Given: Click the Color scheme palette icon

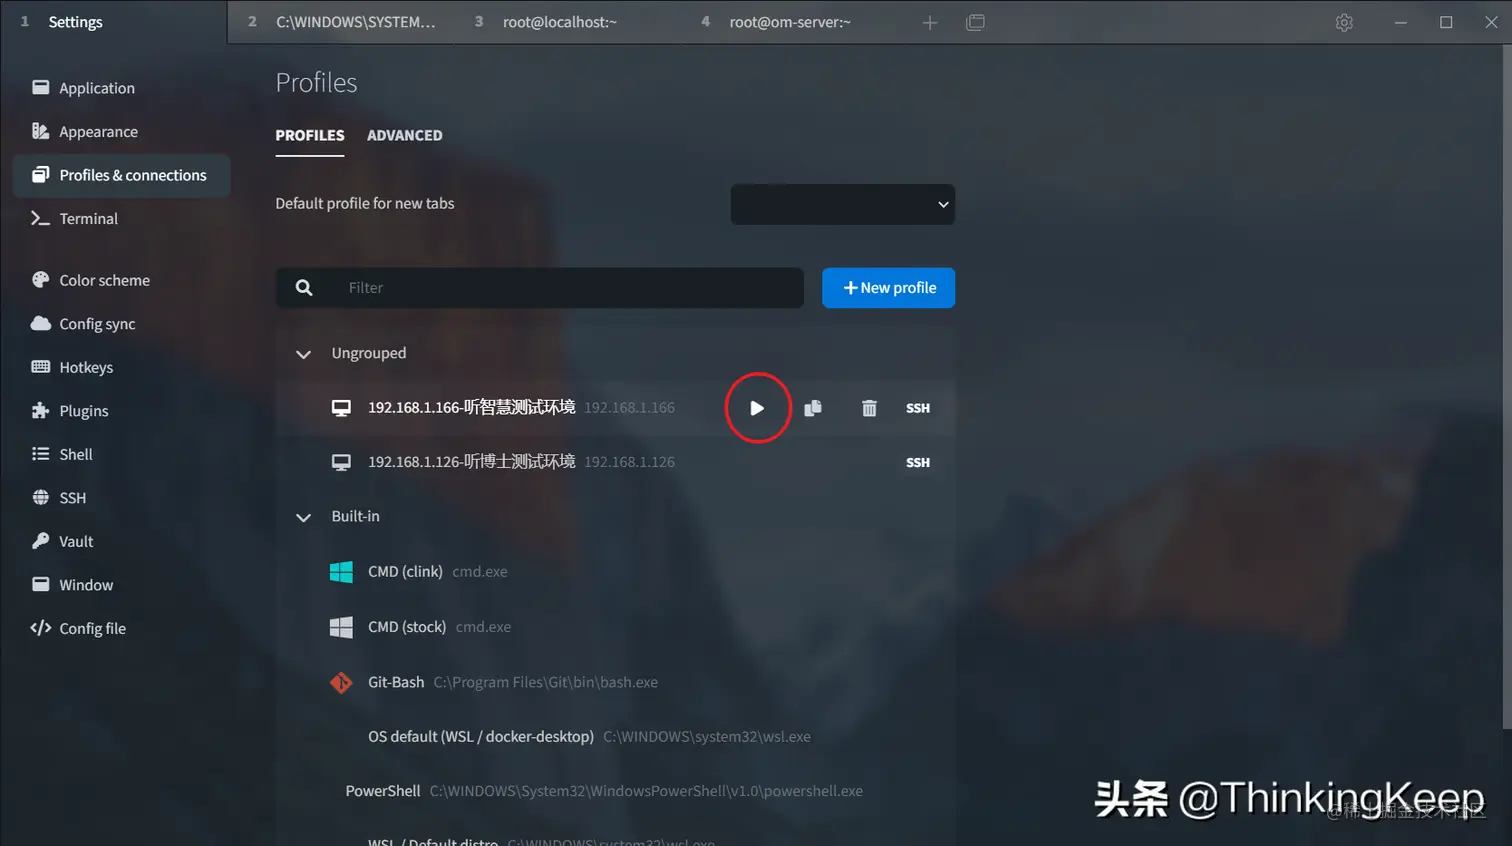Looking at the screenshot, I should click(40, 280).
